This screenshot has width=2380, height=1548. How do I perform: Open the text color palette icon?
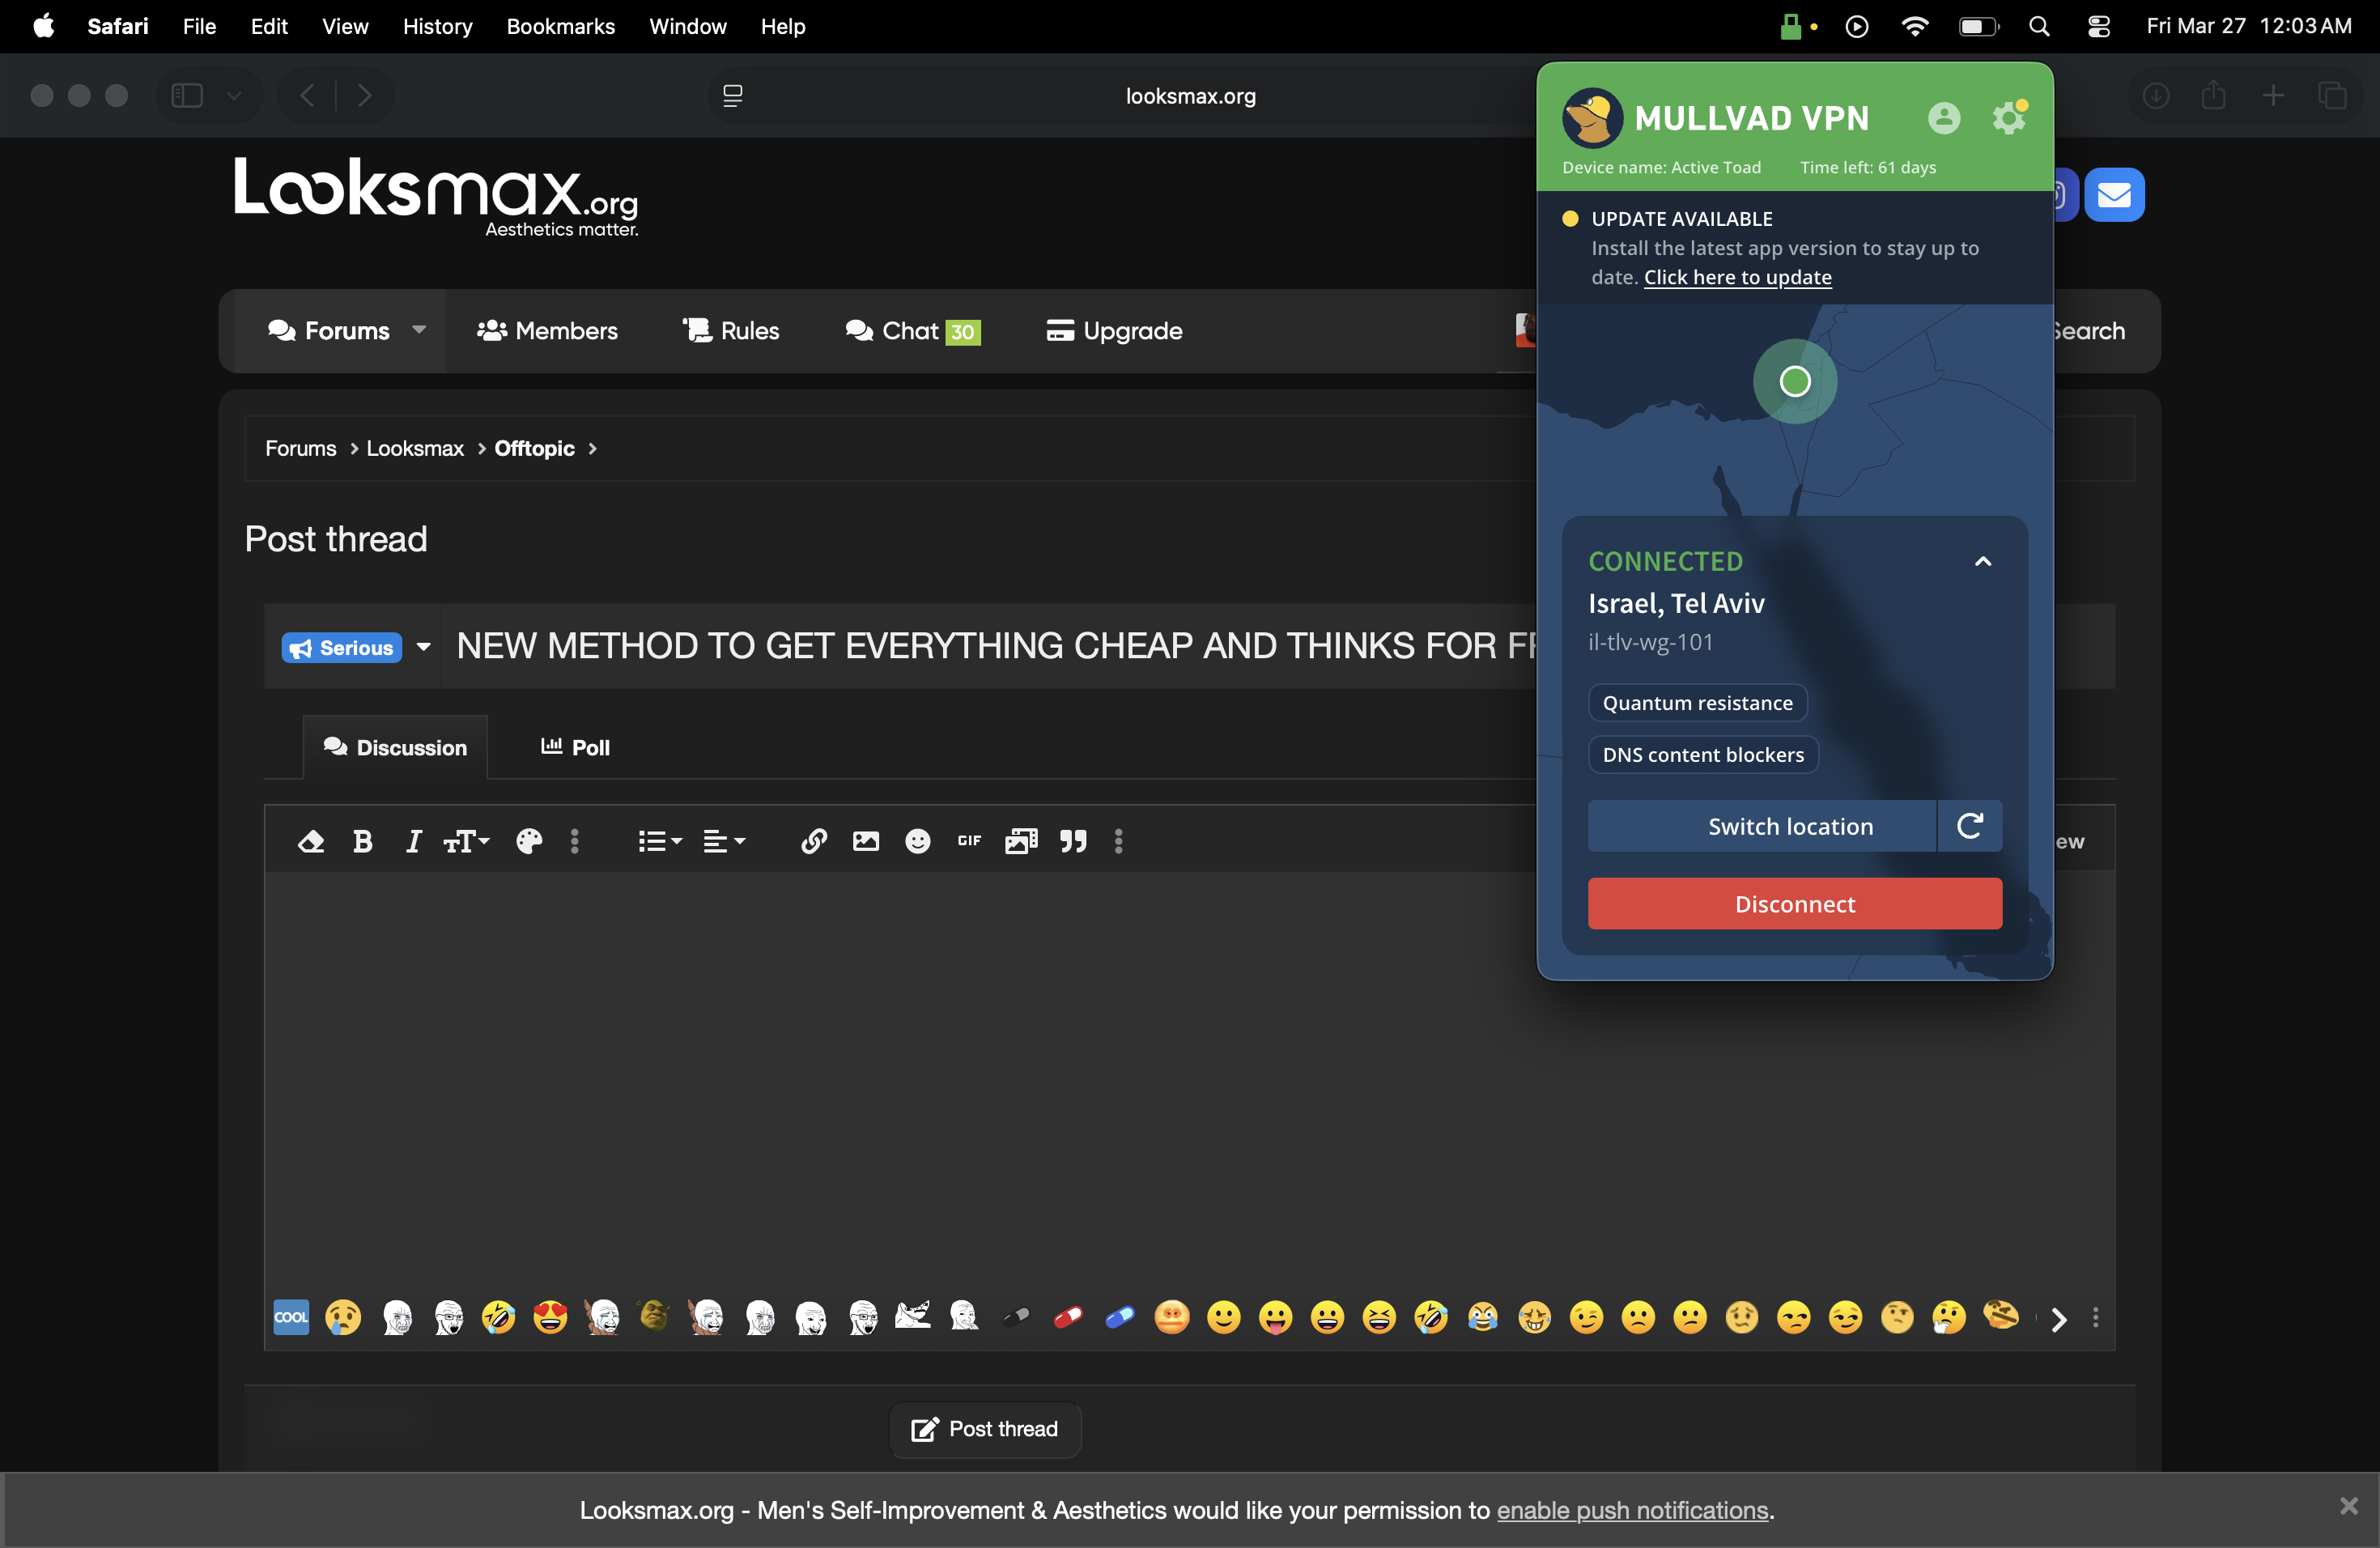[x=529, y=842]
